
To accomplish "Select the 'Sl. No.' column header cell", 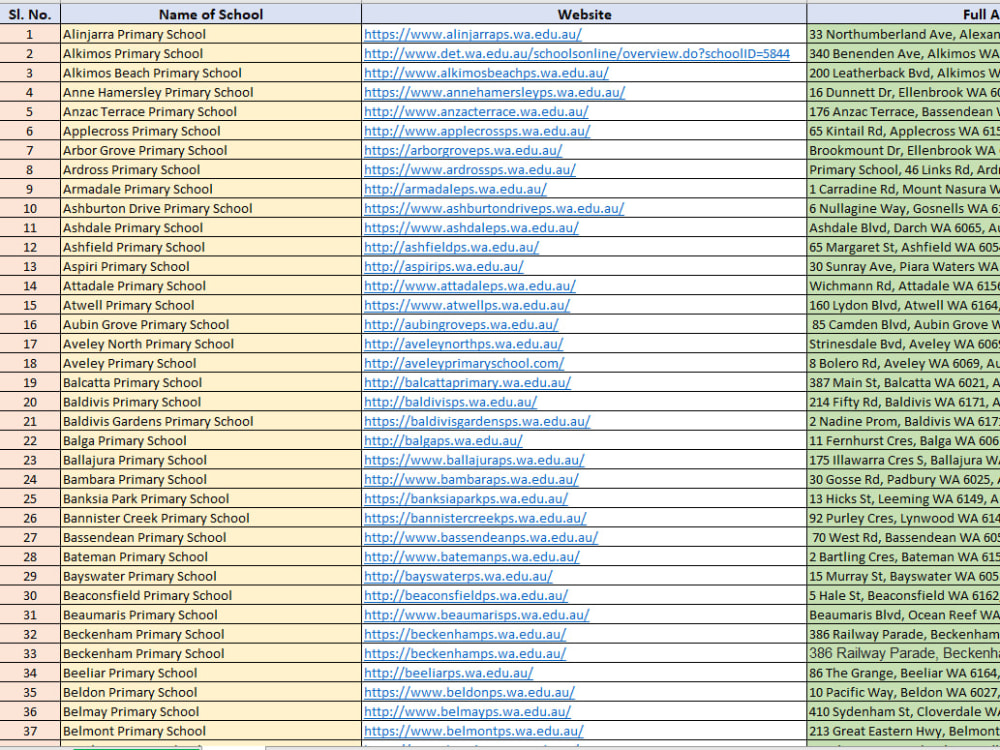I will point(30,14).
